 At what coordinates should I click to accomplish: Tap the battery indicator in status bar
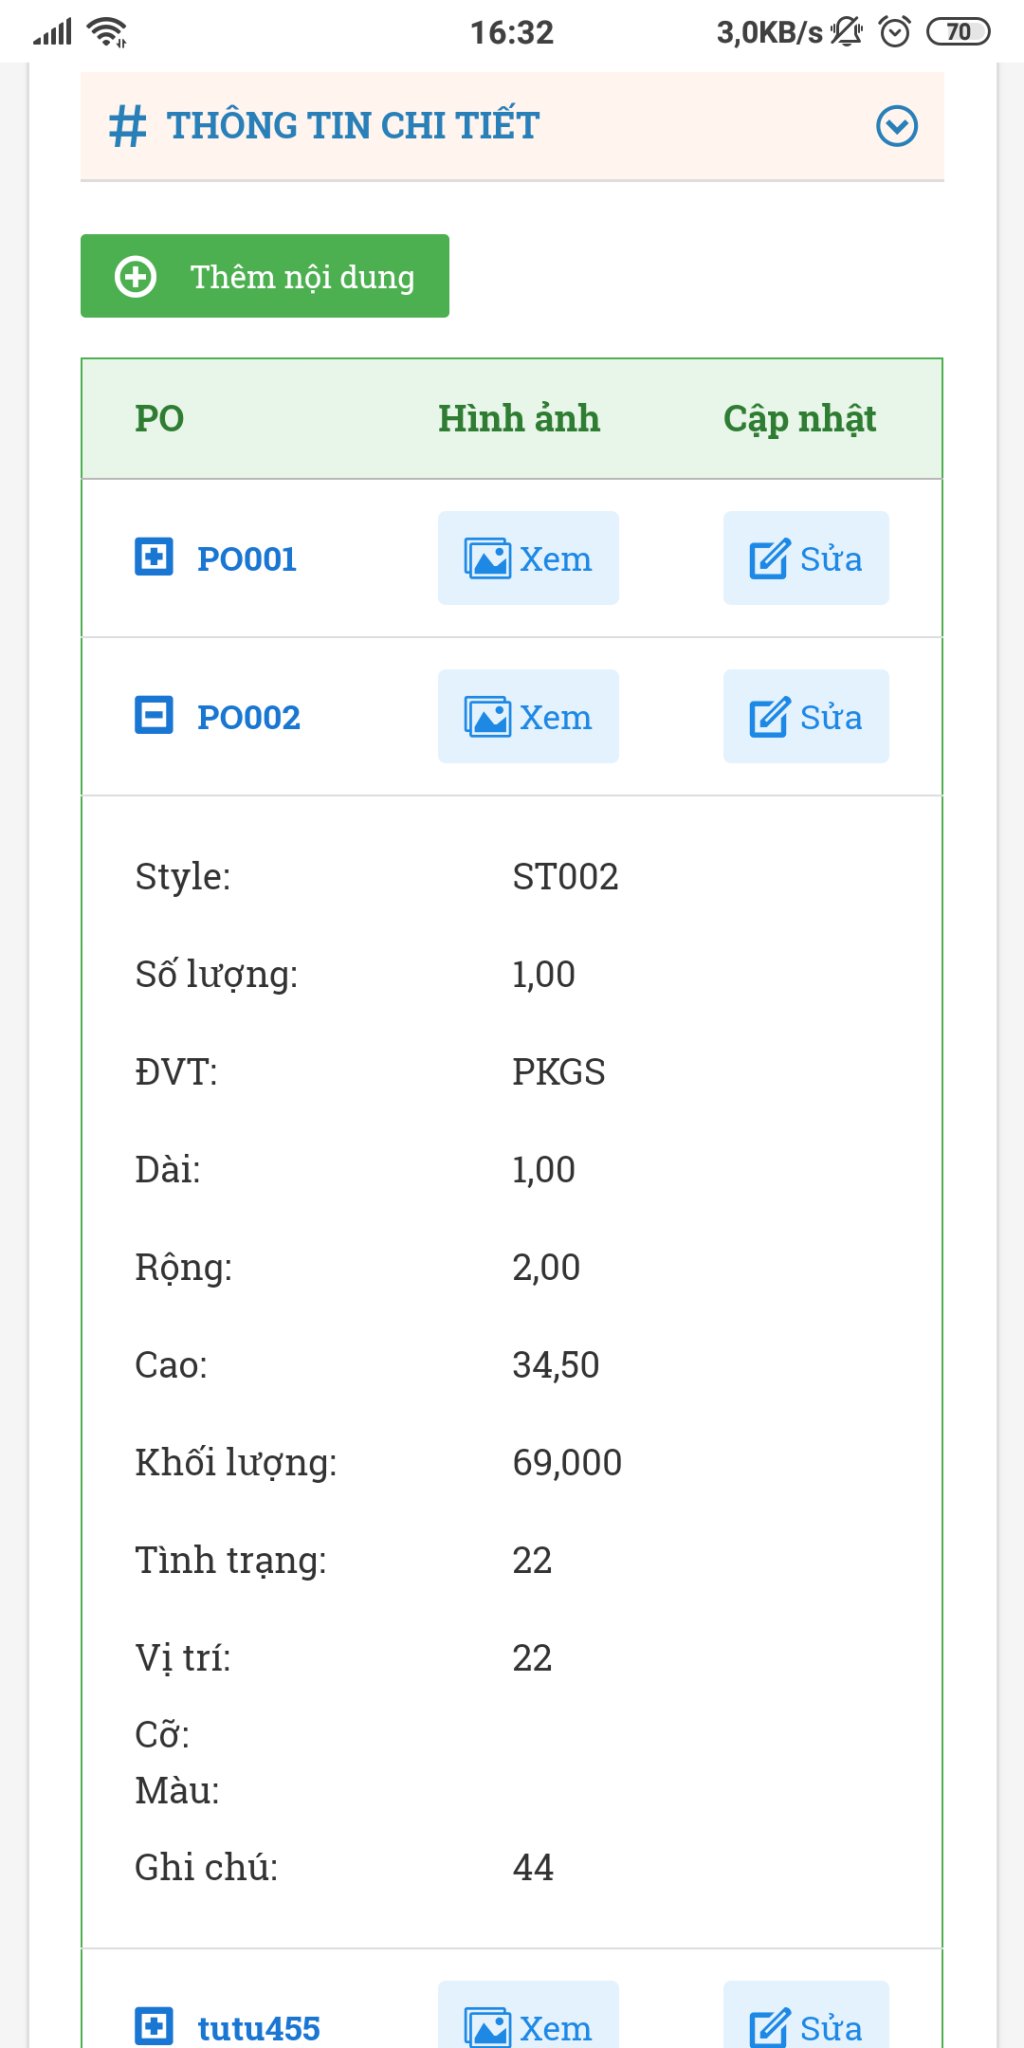[x=958, y=32]
